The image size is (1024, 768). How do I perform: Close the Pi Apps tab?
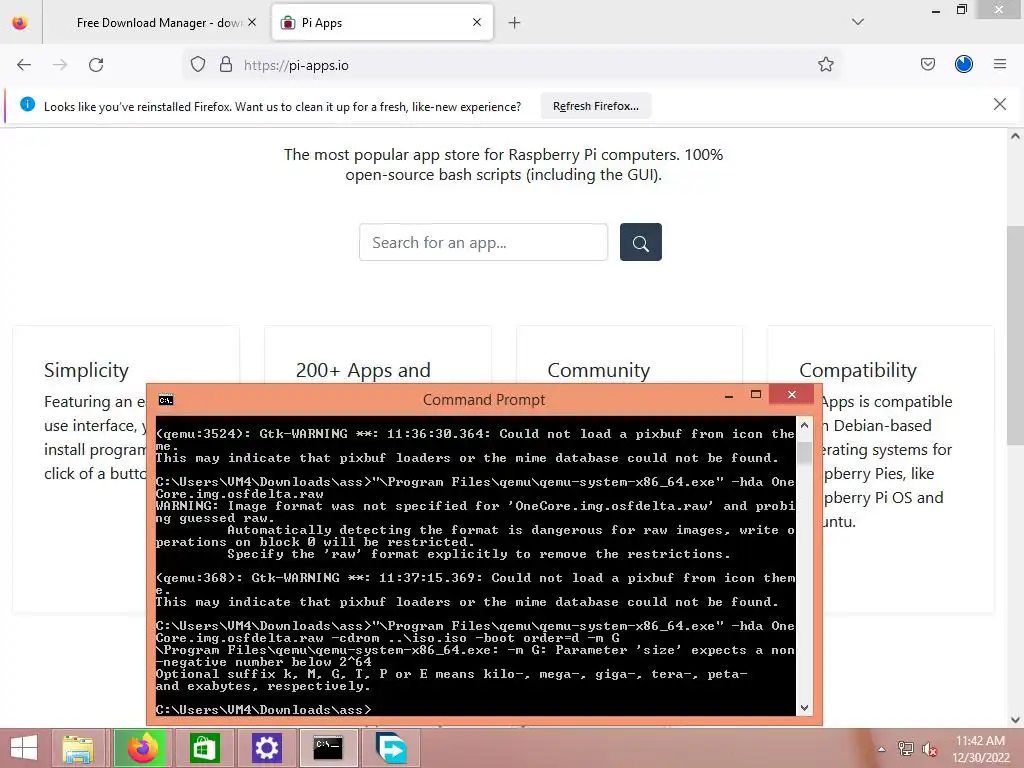[477, 22]
